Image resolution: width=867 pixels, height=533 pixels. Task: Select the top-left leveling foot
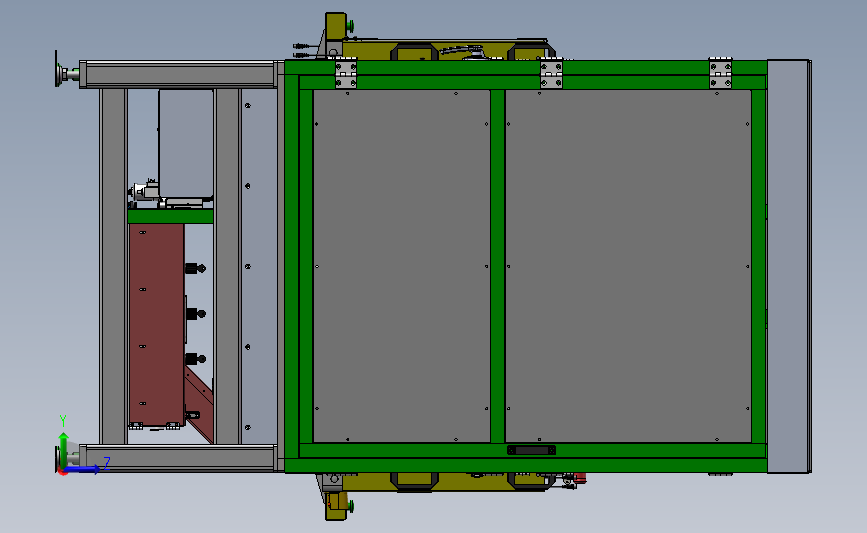[x=65, y=74]
